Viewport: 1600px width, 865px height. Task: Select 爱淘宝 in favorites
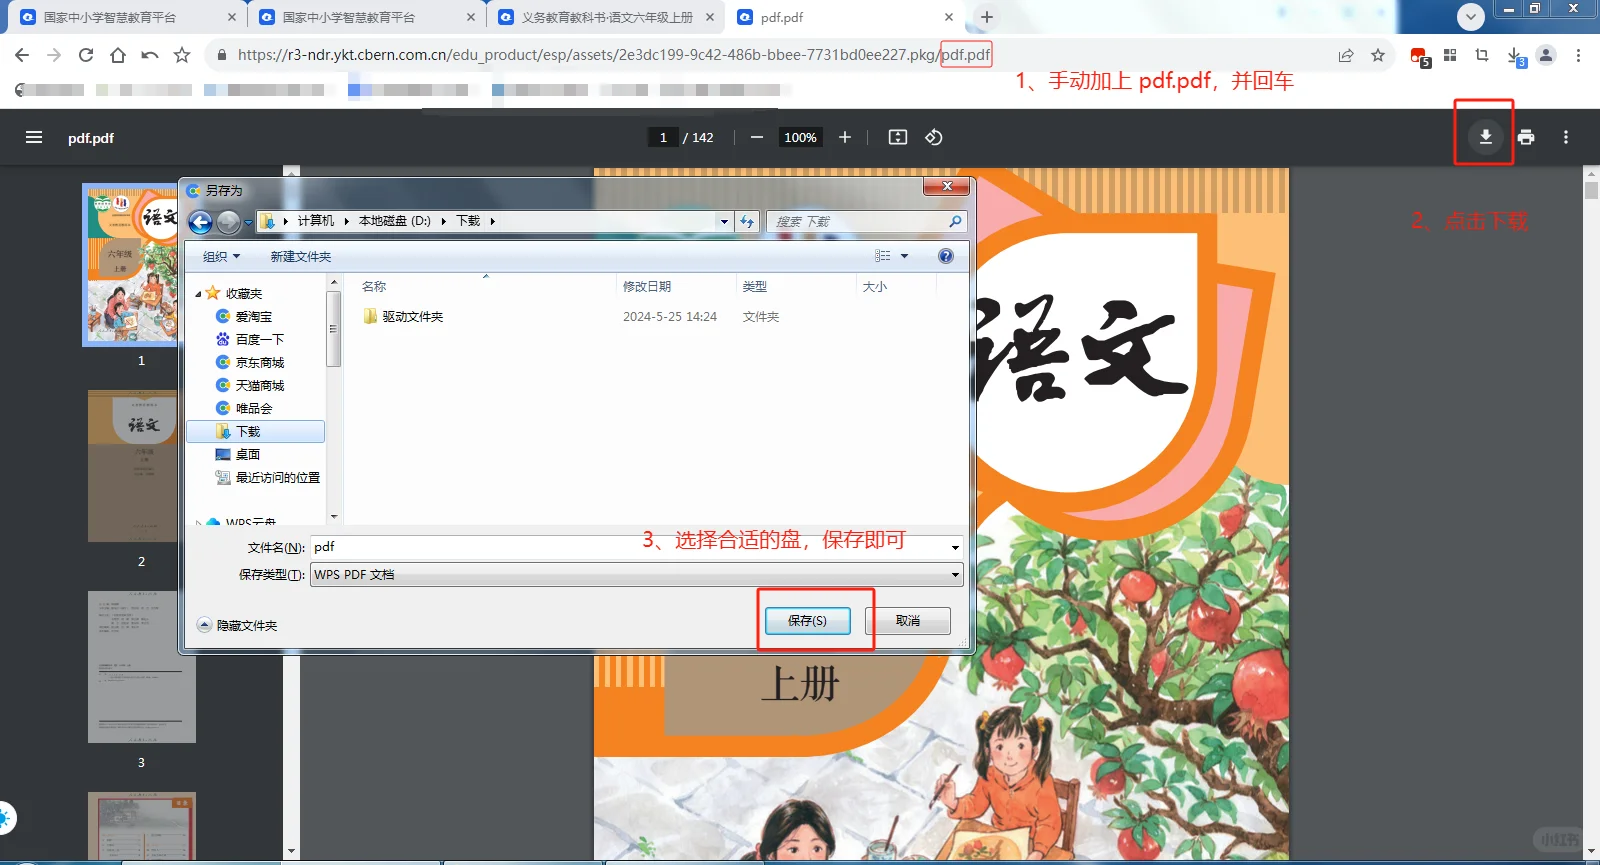(x=253, y=316)
